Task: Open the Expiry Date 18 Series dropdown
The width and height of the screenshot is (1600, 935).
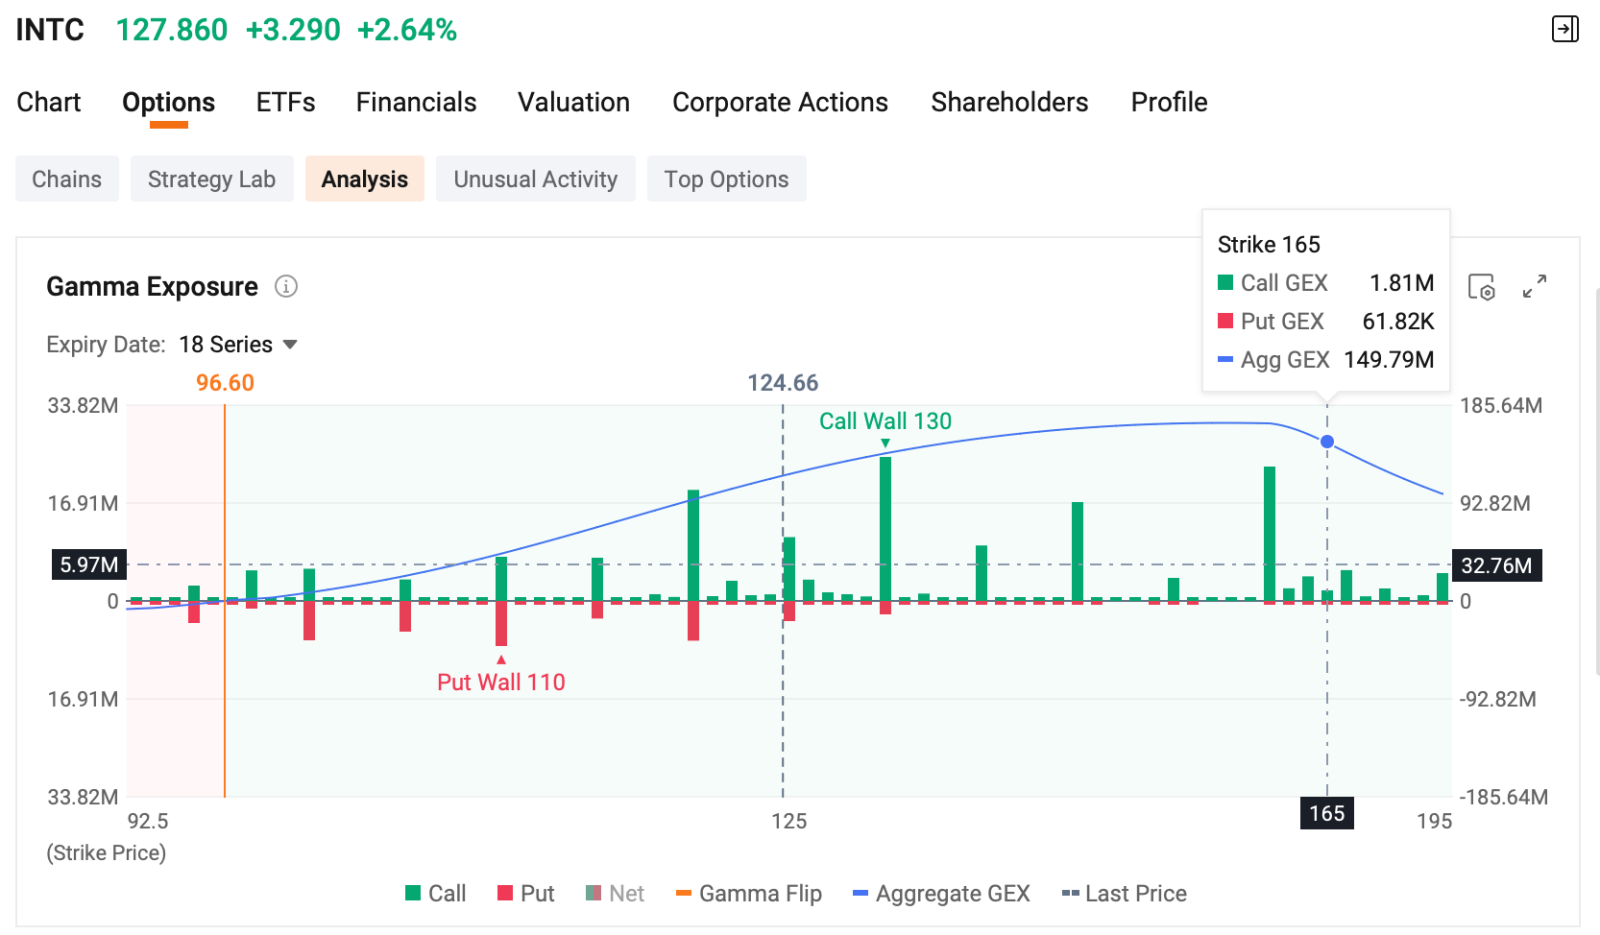Action: pyautogui.click(x=238, y=345)
